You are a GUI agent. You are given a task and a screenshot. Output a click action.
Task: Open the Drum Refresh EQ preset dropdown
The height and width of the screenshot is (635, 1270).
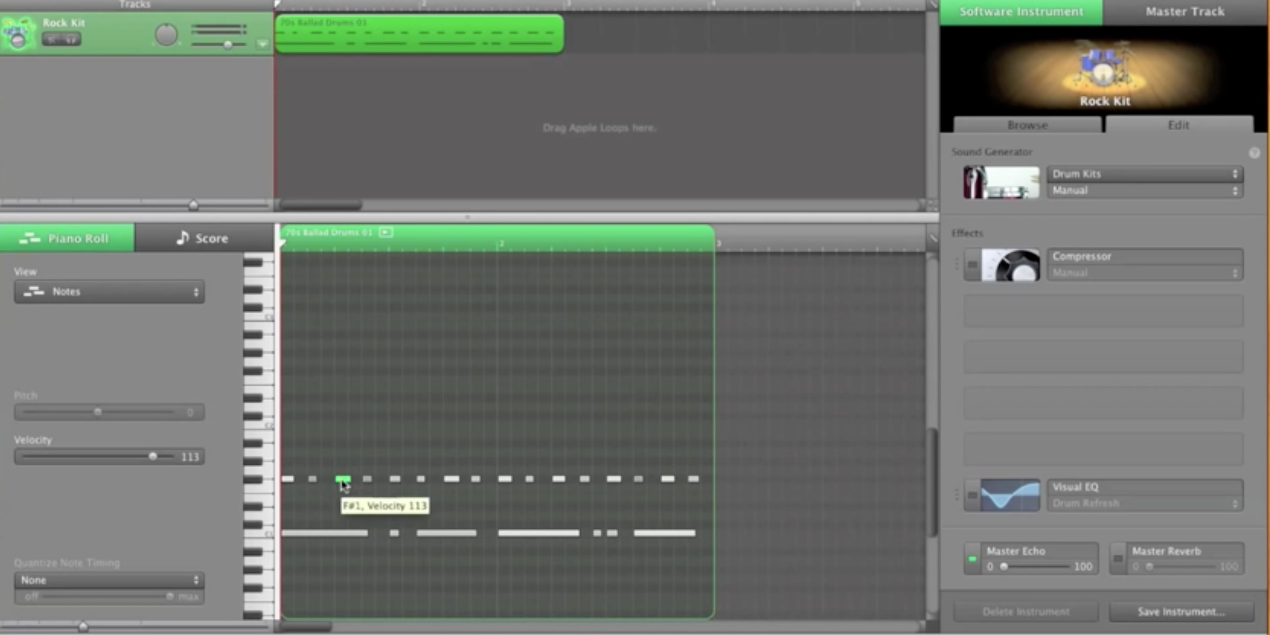(x=1145, y=503)
